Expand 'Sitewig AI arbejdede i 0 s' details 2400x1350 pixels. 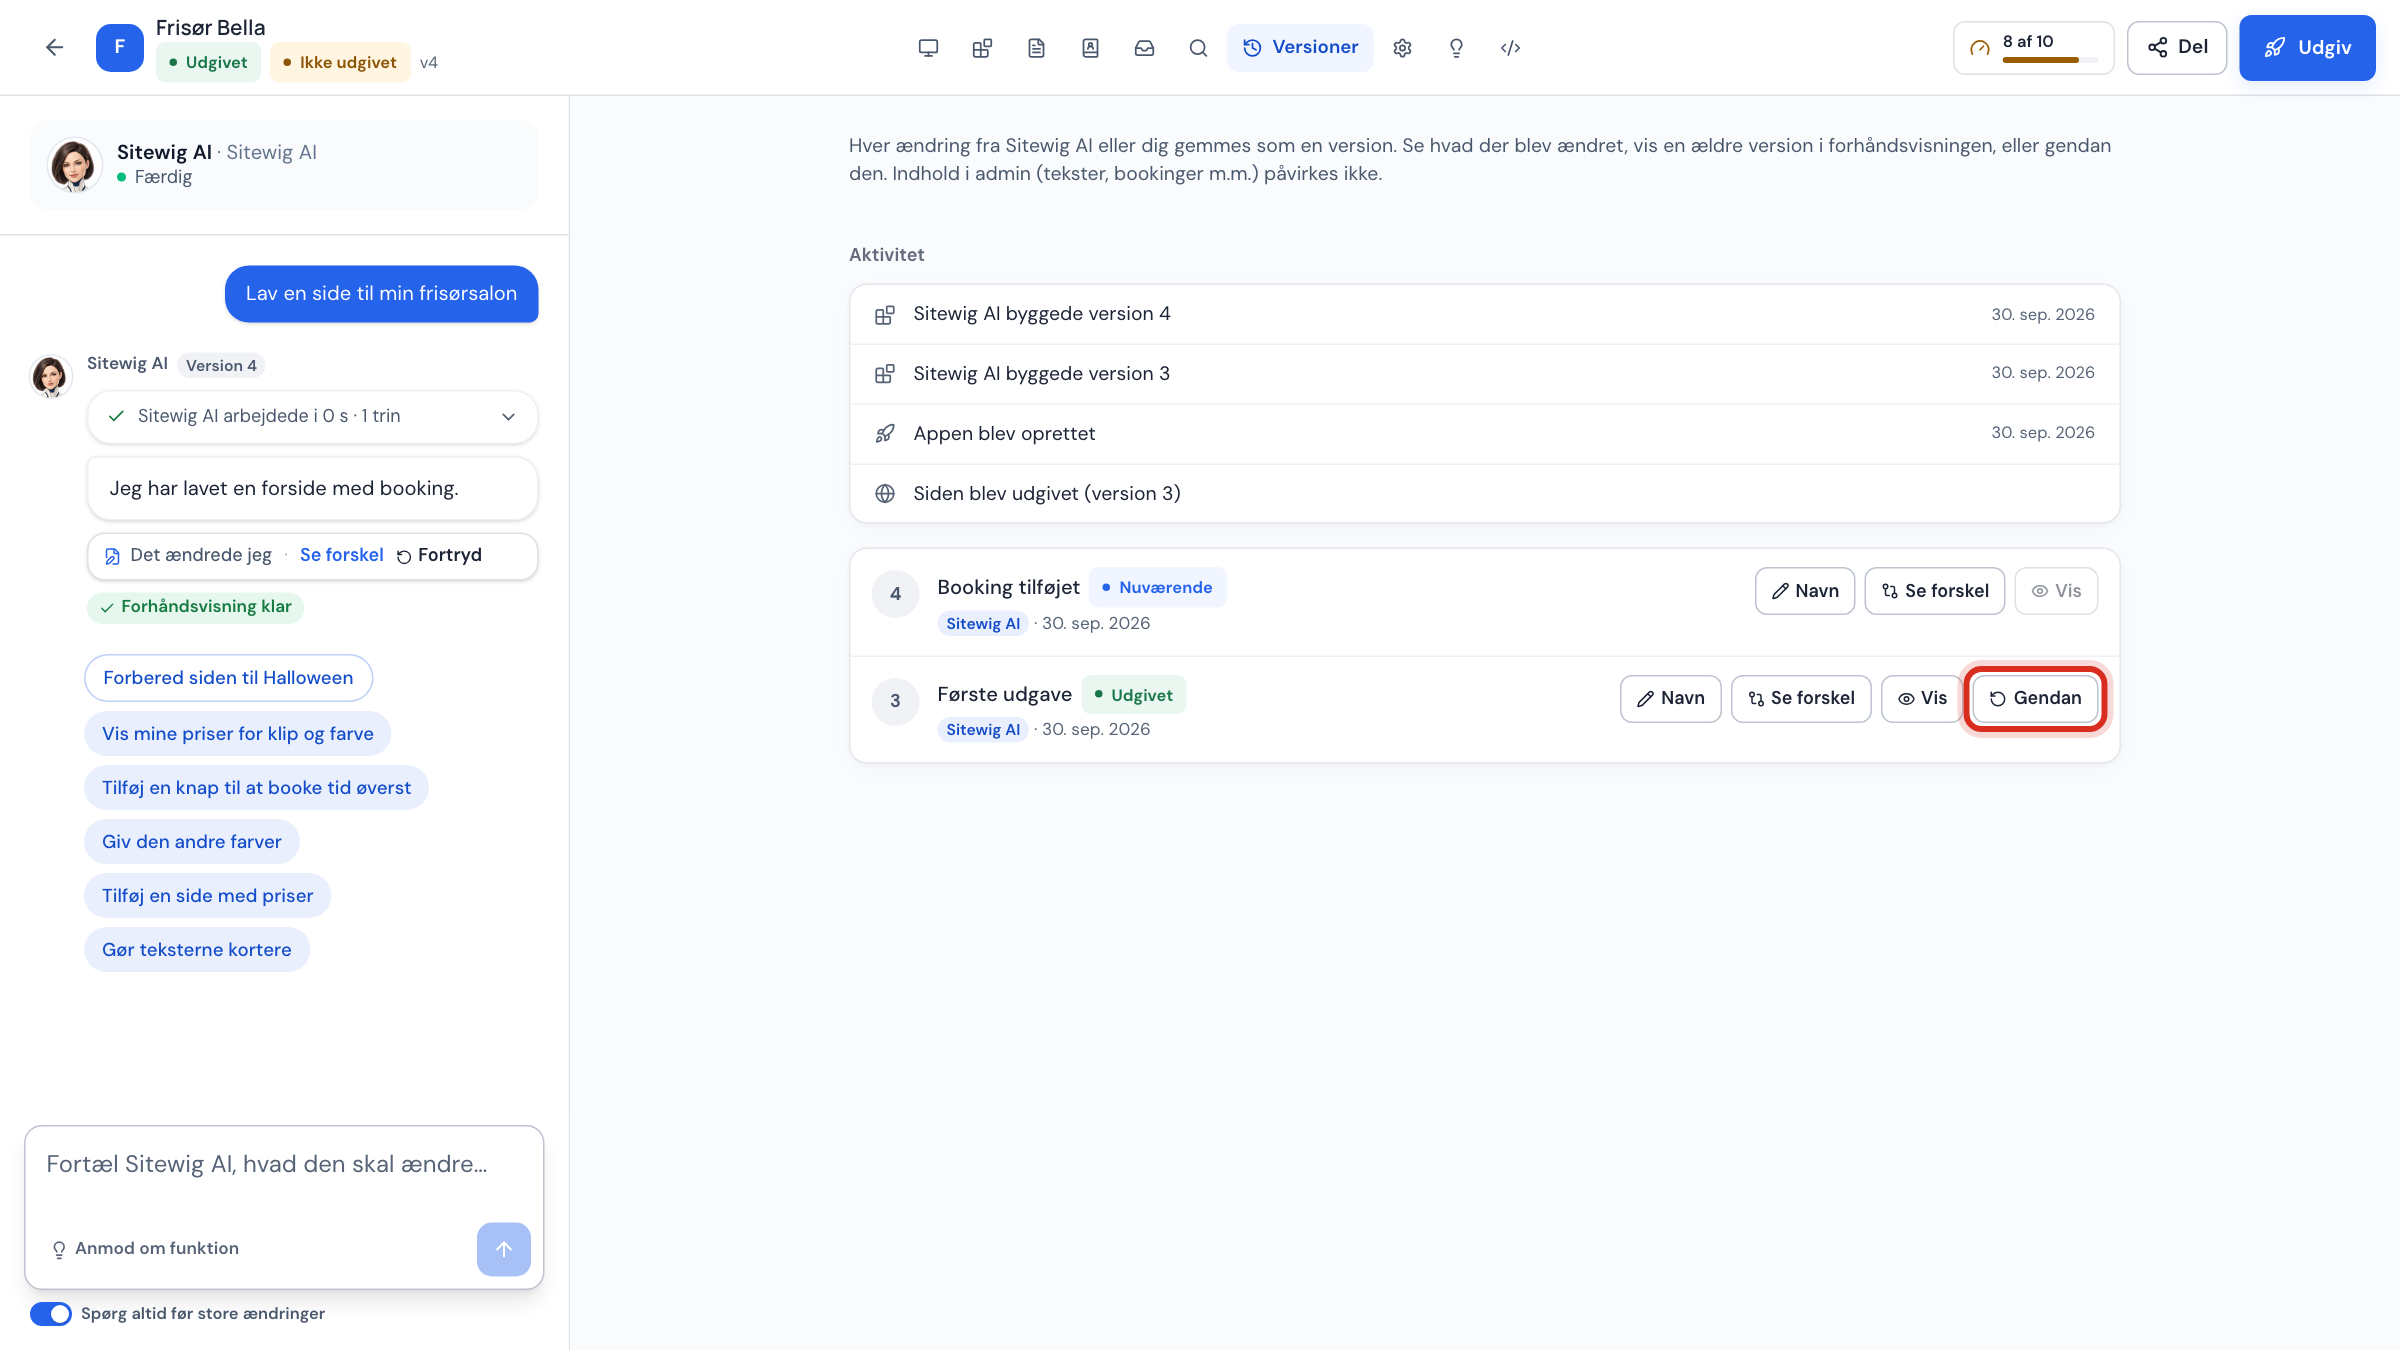(312, 416)
